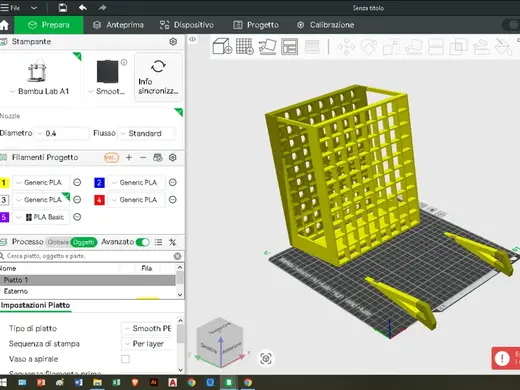The height and width of the screenshot is (390, 520).
Task: Expand the Tipo di piatto dropdown
Action: [x=148, y=329]
